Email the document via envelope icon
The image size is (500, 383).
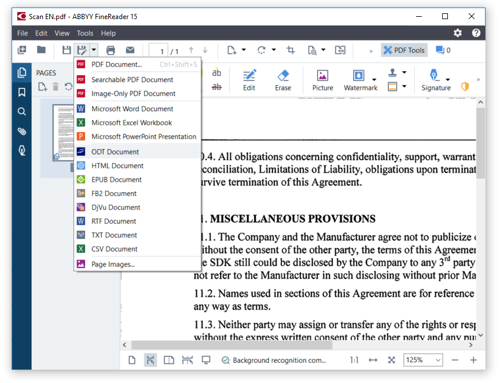click(130, 50)
